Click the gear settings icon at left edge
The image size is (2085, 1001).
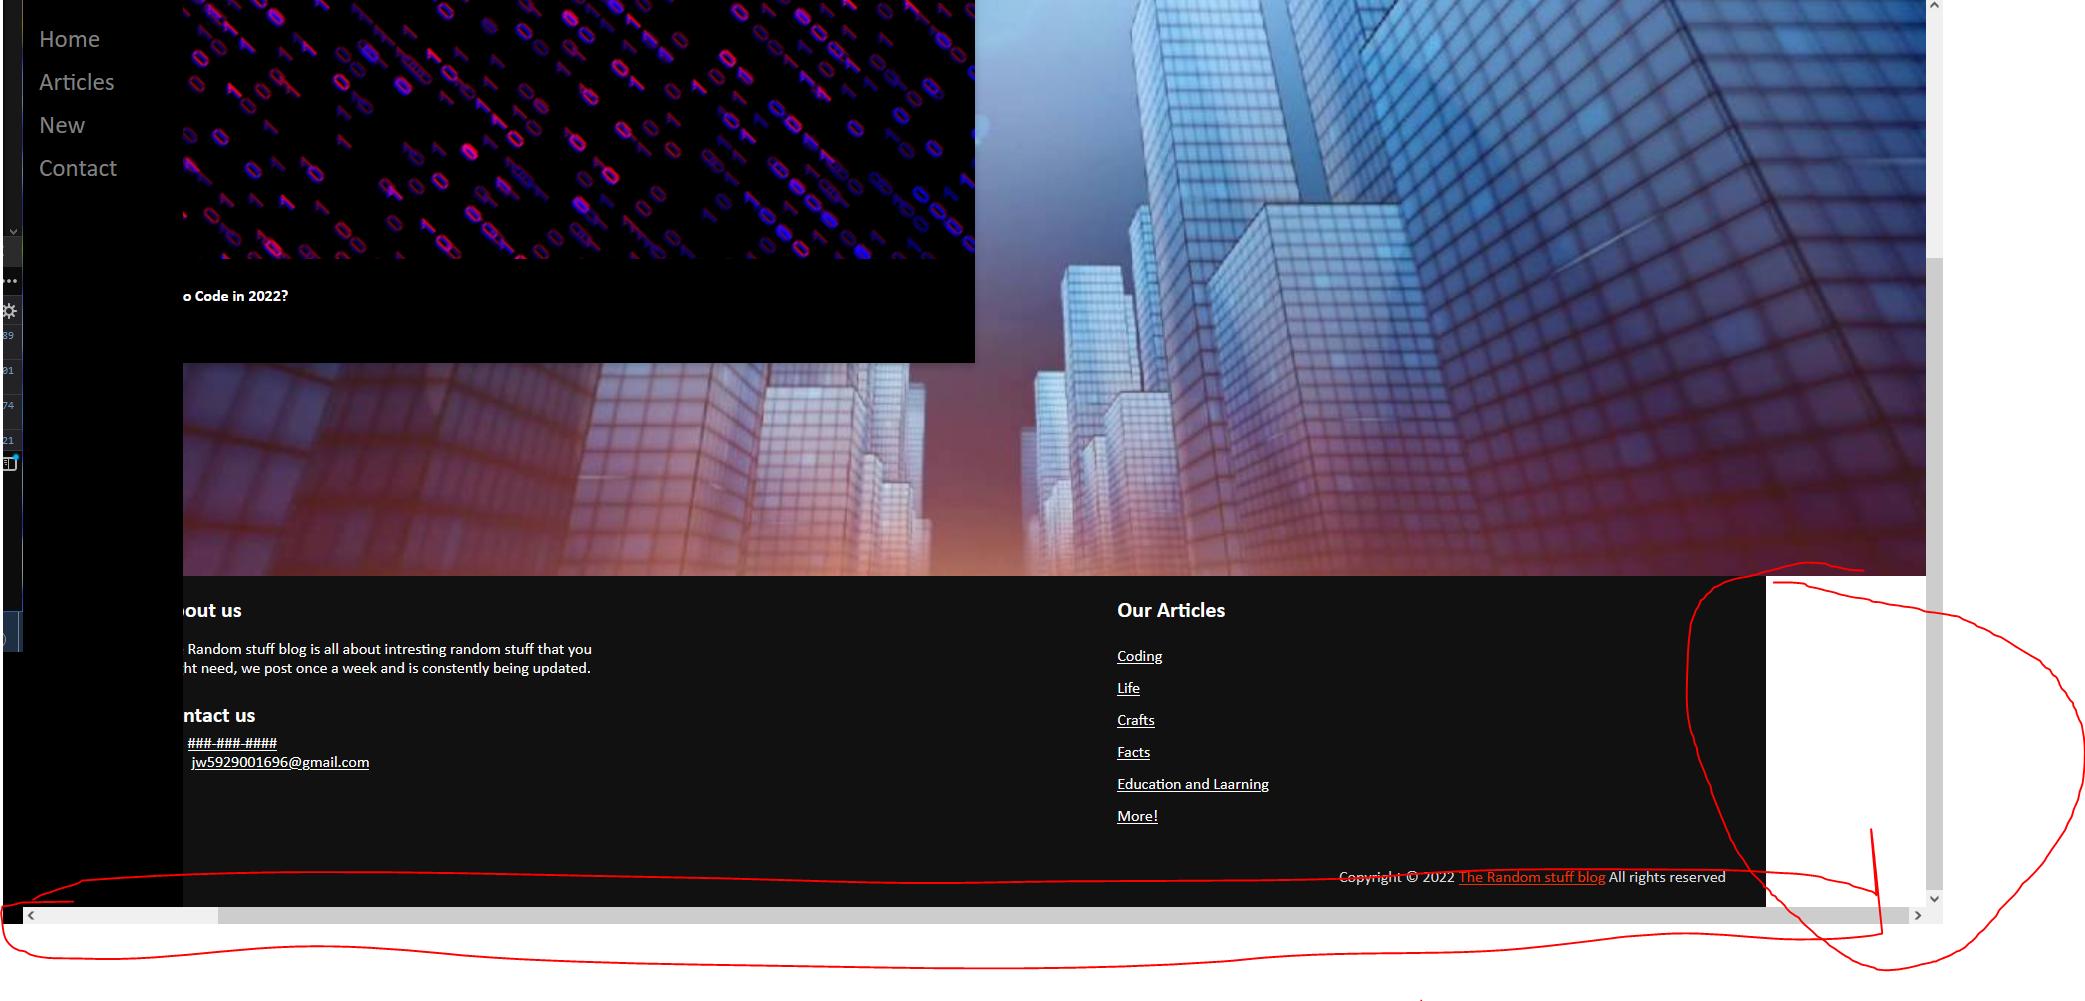(9, 311)
